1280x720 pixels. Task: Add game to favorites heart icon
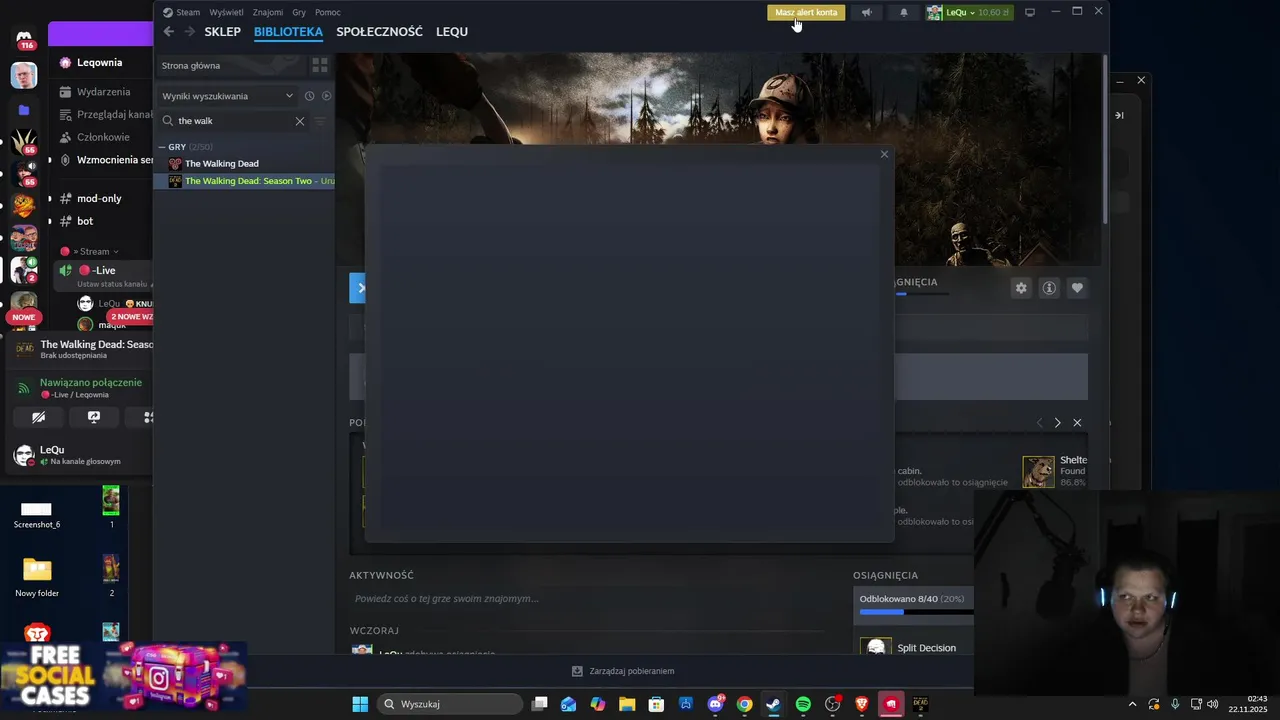pos(1077,288)
